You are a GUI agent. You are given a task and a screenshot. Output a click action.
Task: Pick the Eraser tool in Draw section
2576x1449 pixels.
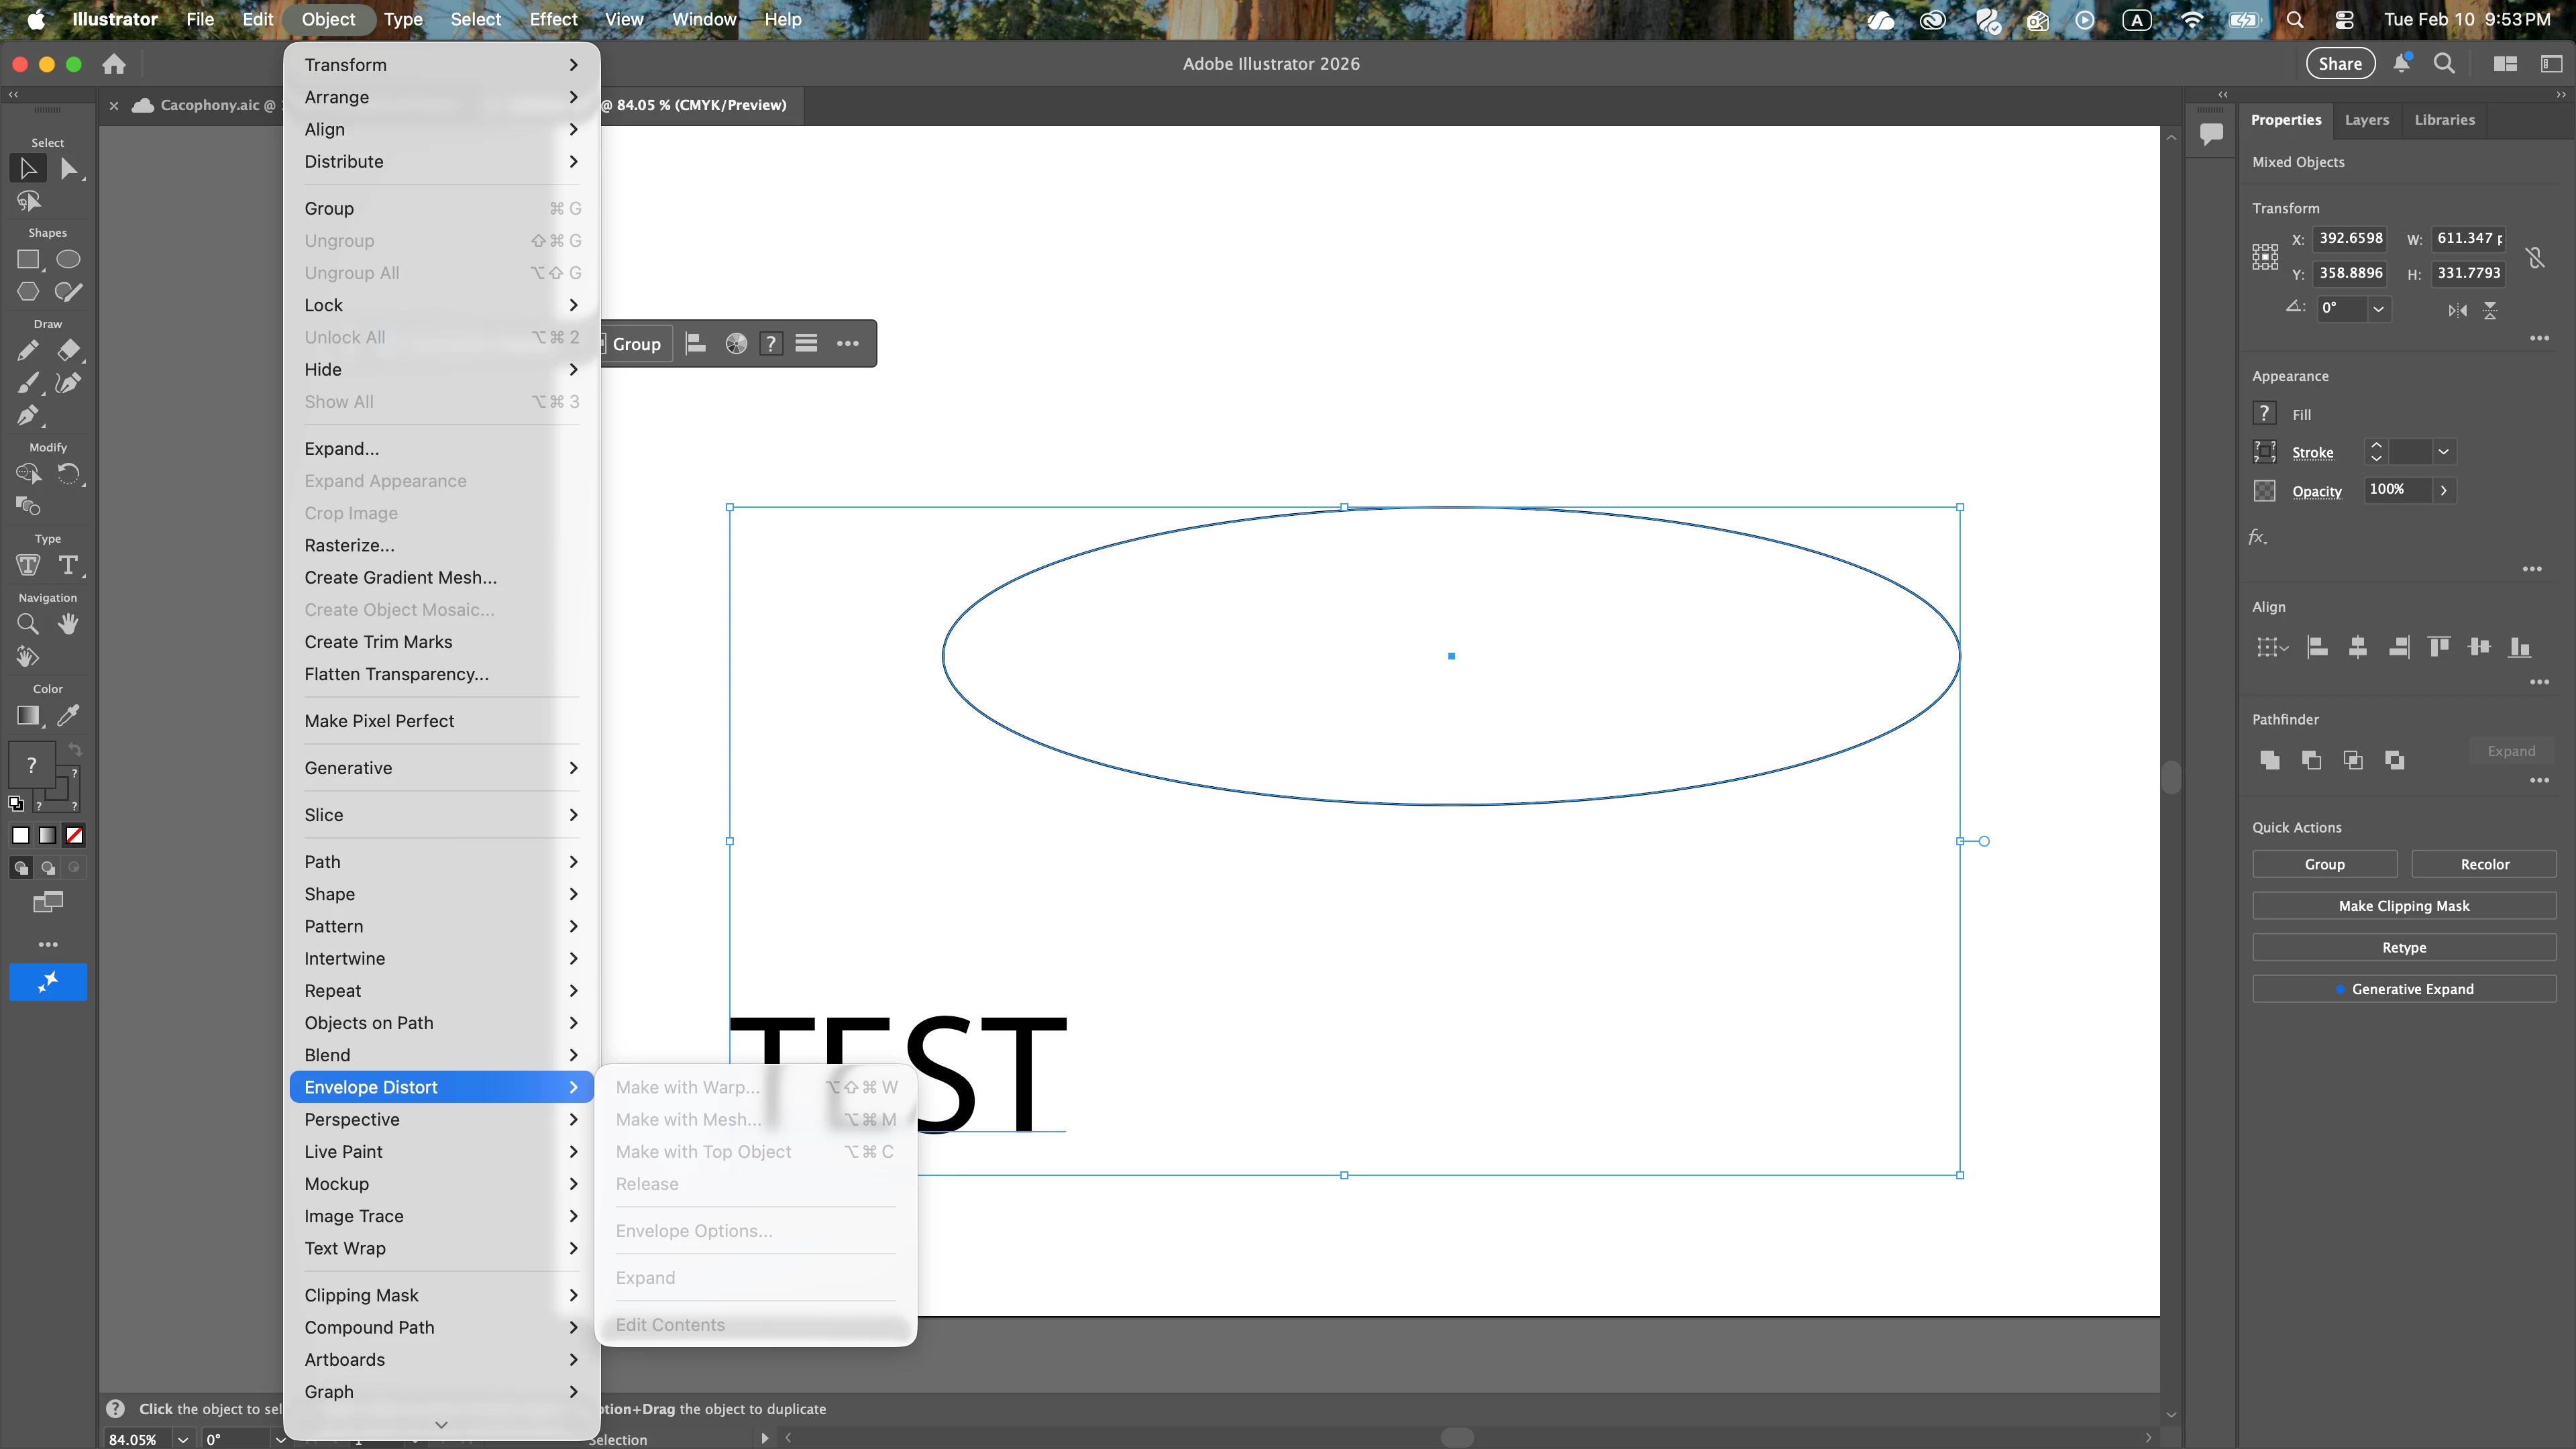click(68, 350)
